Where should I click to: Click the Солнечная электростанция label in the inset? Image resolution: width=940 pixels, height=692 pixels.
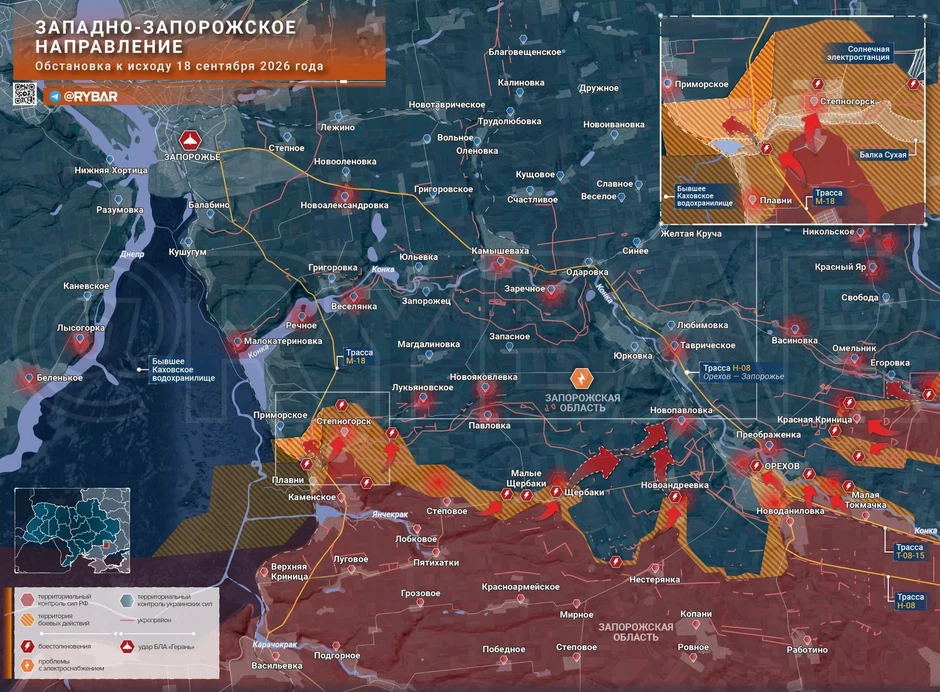(x=858, y=53)
